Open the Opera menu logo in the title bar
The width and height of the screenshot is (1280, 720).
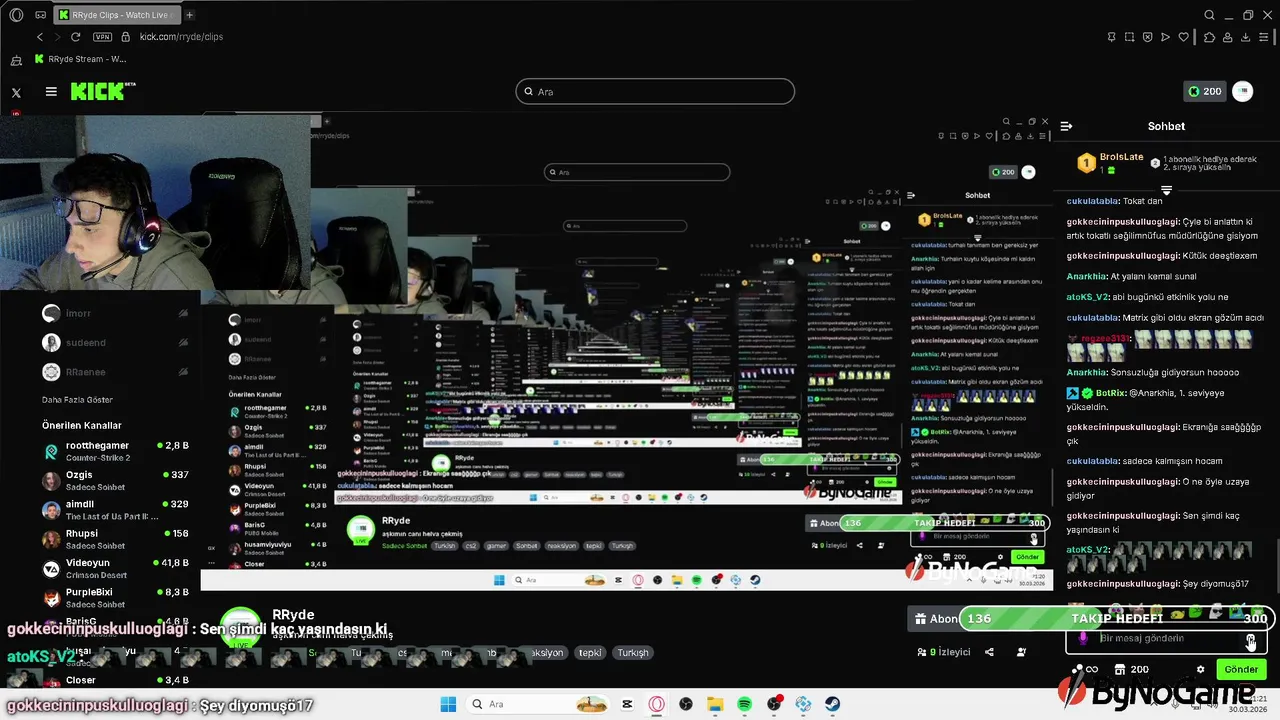point(16,15)
